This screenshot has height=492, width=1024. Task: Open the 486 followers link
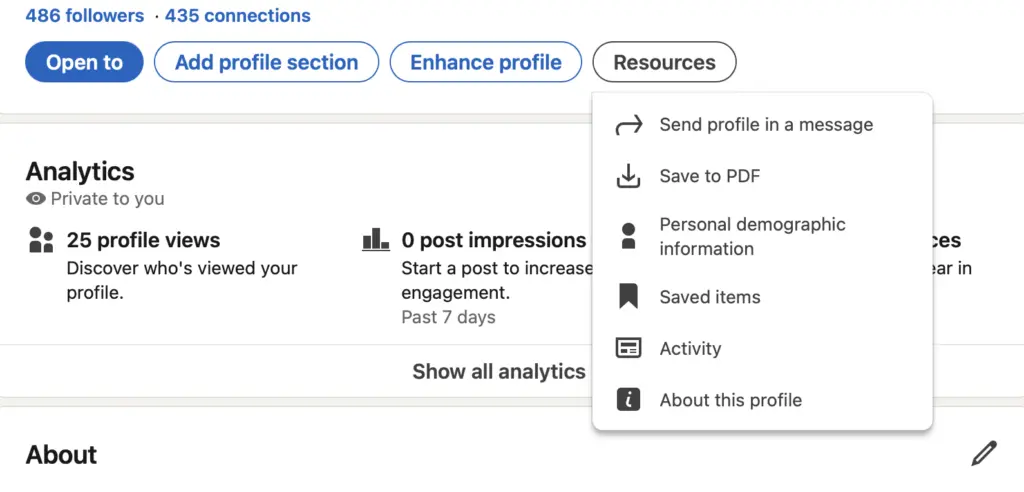click(x=85, y=16)
